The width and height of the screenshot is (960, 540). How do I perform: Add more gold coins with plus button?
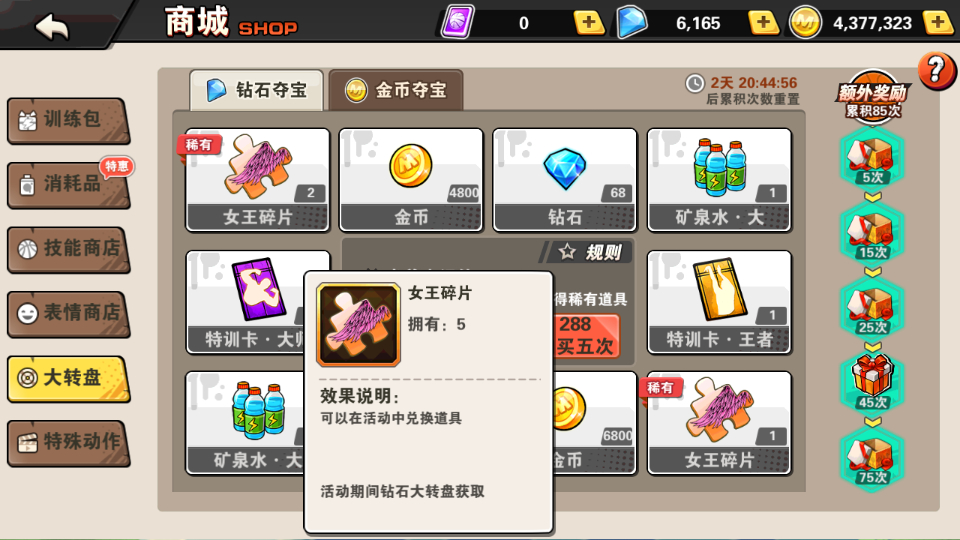(x=939, y=23)
